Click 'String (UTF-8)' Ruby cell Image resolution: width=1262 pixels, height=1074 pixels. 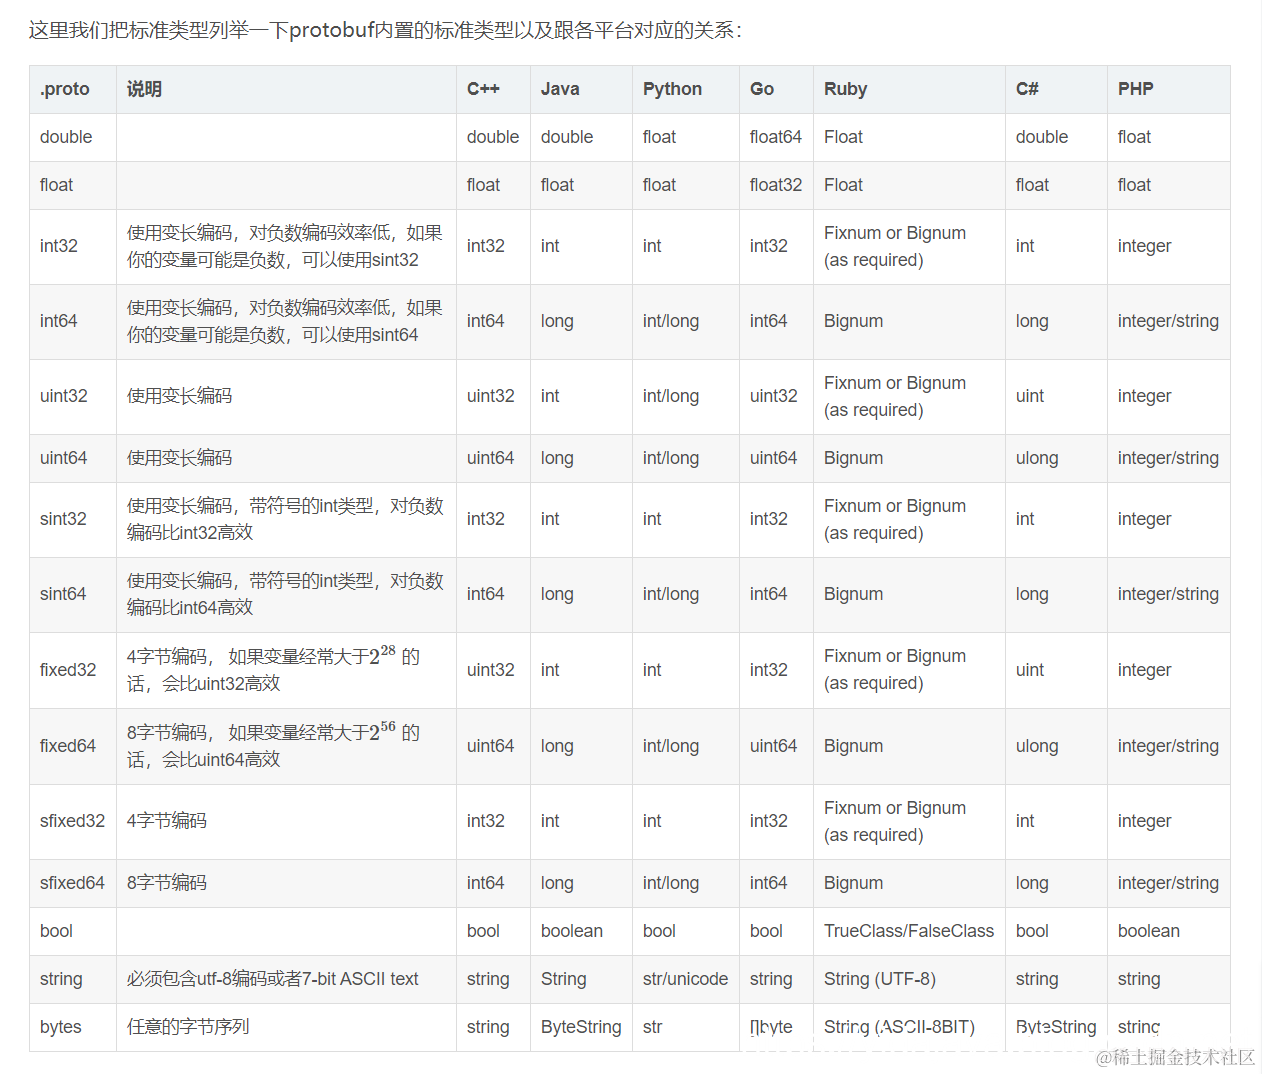point(880,979)
